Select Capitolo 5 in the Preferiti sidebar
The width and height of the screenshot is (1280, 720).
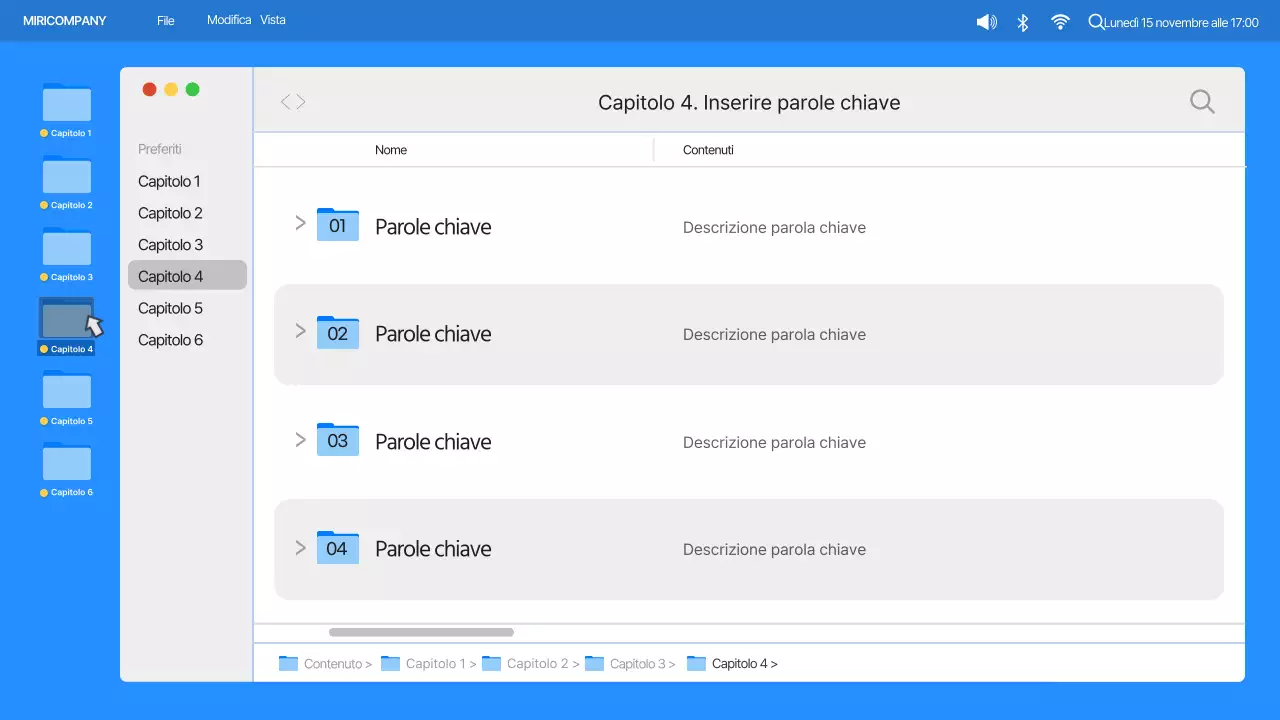[170, 308]
